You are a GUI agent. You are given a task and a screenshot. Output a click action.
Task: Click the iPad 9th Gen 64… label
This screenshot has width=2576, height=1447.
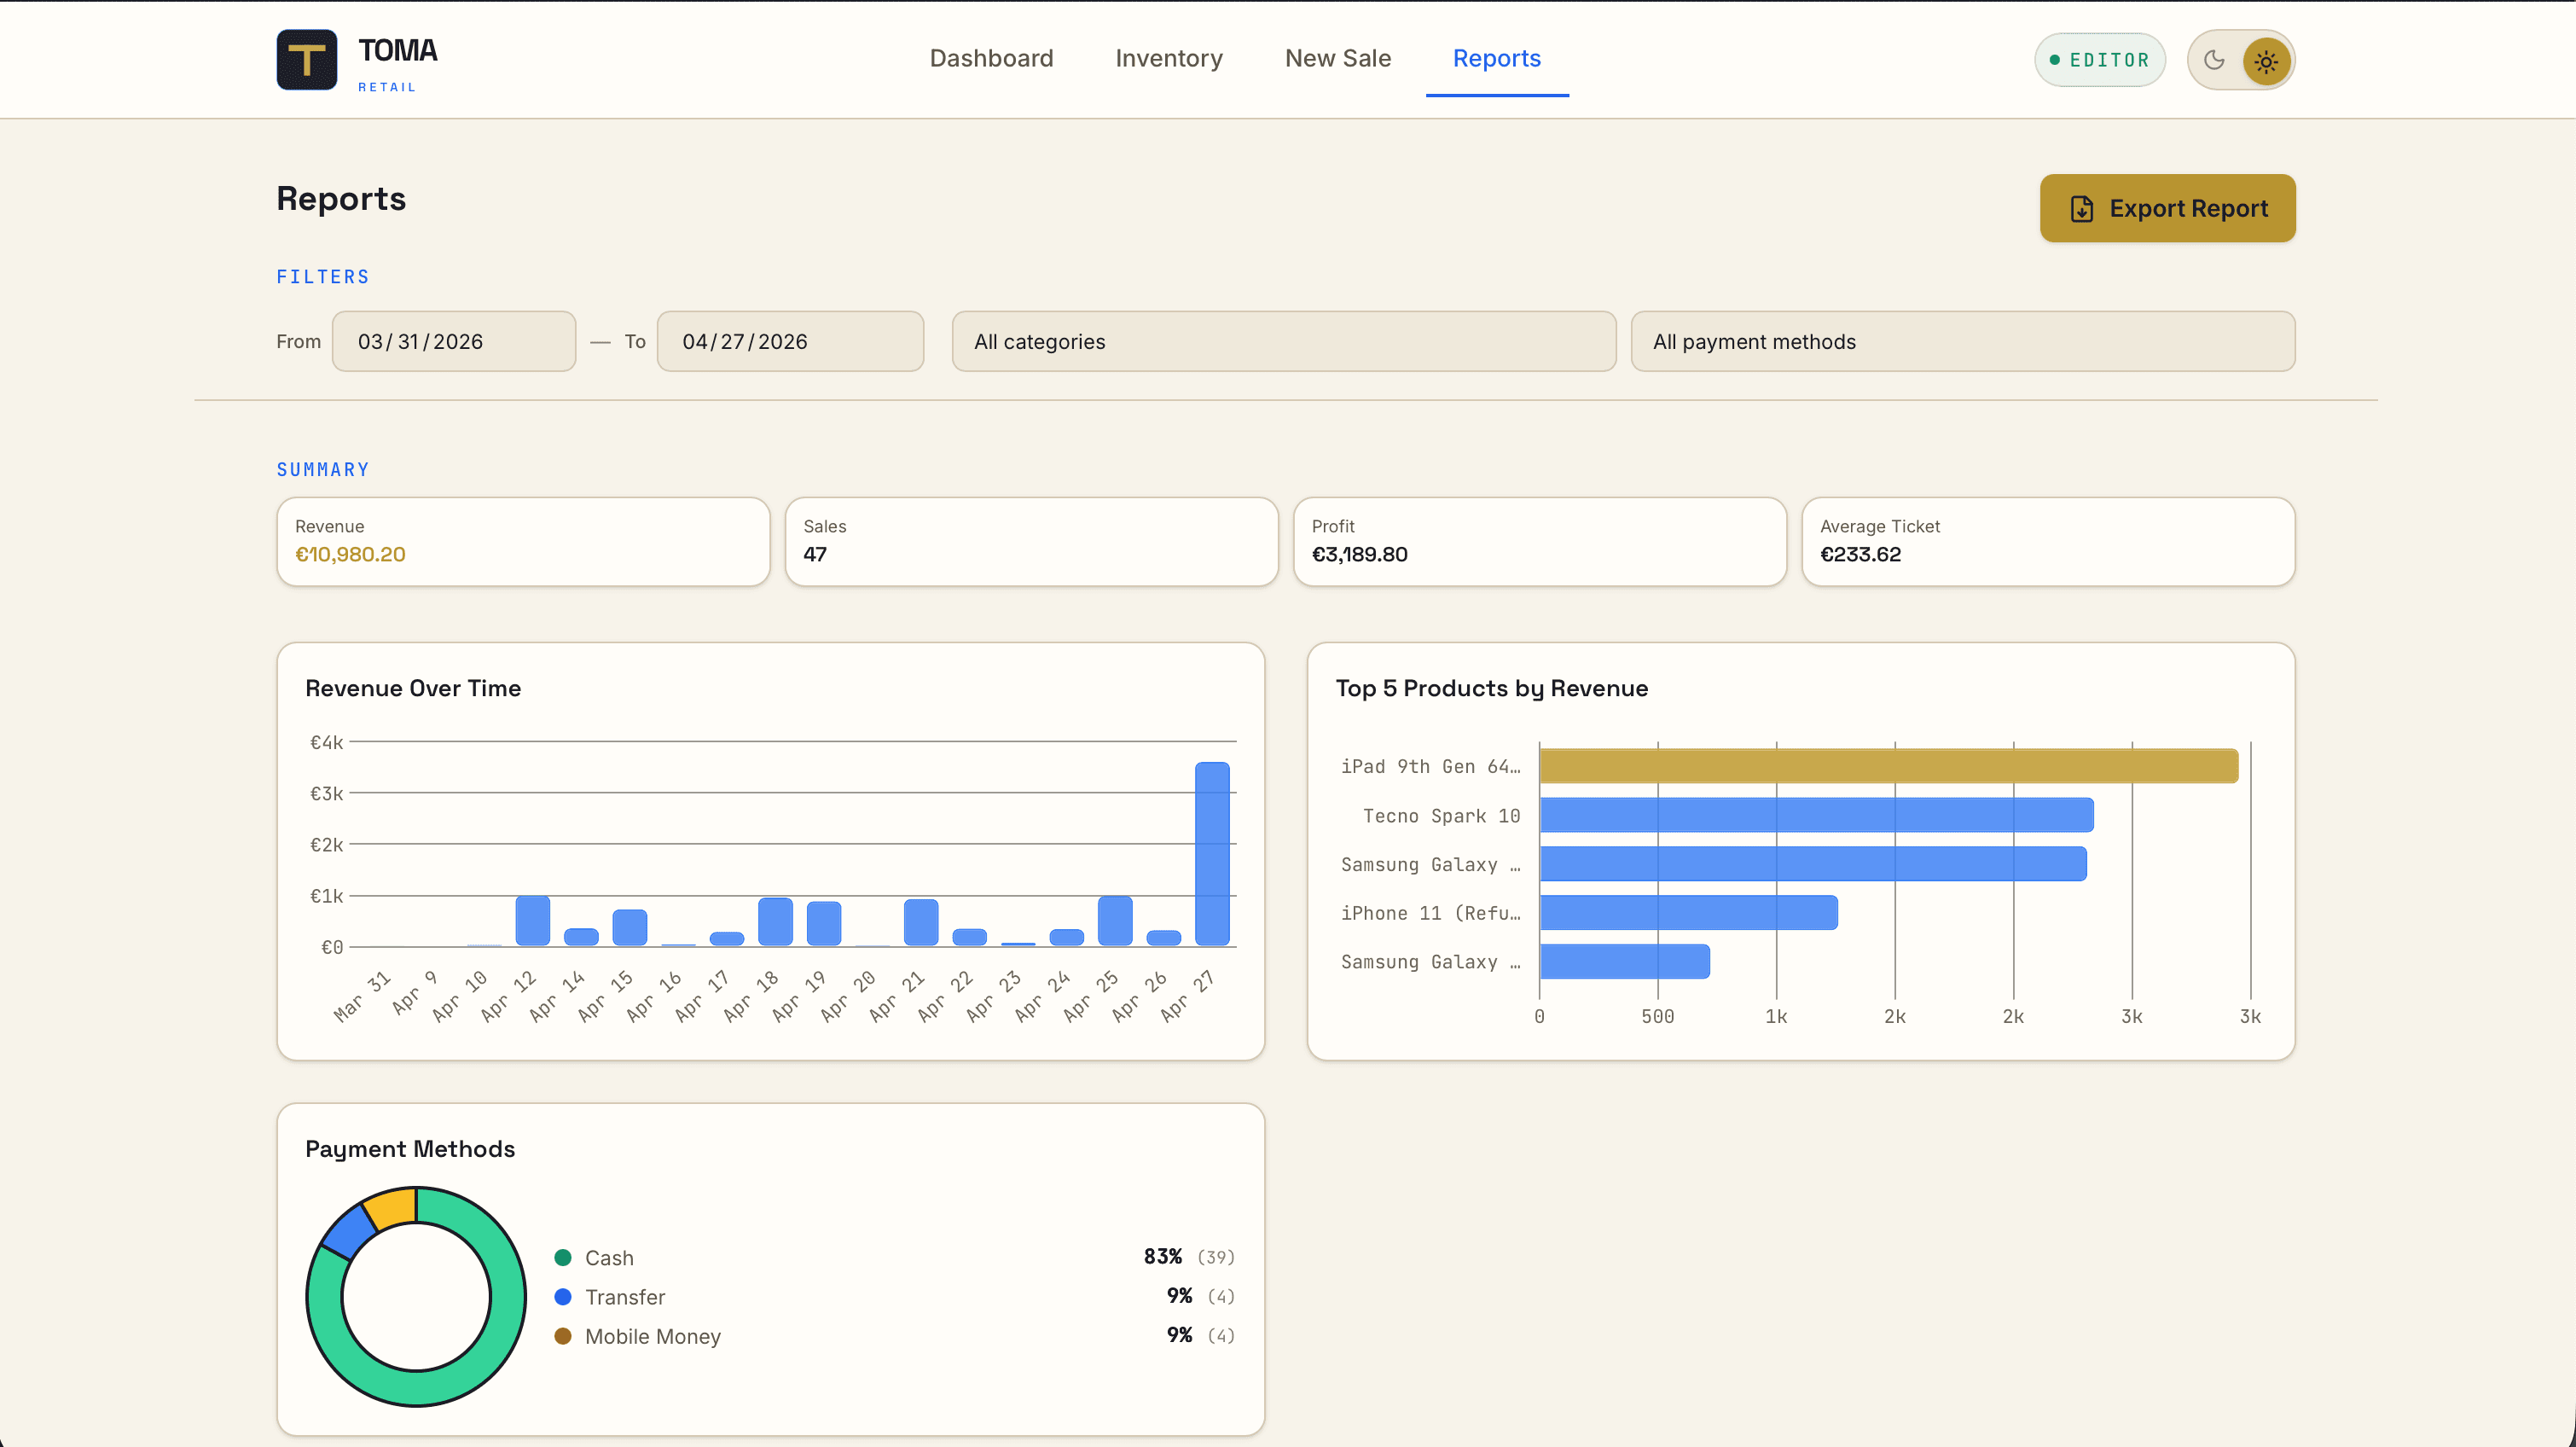tap(1430, 766)
